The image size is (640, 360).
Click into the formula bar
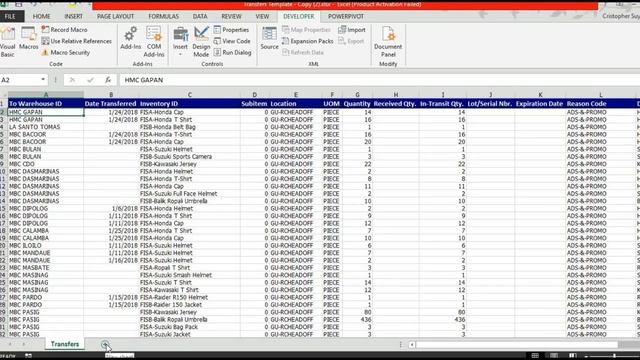click(x=380, y=80)
